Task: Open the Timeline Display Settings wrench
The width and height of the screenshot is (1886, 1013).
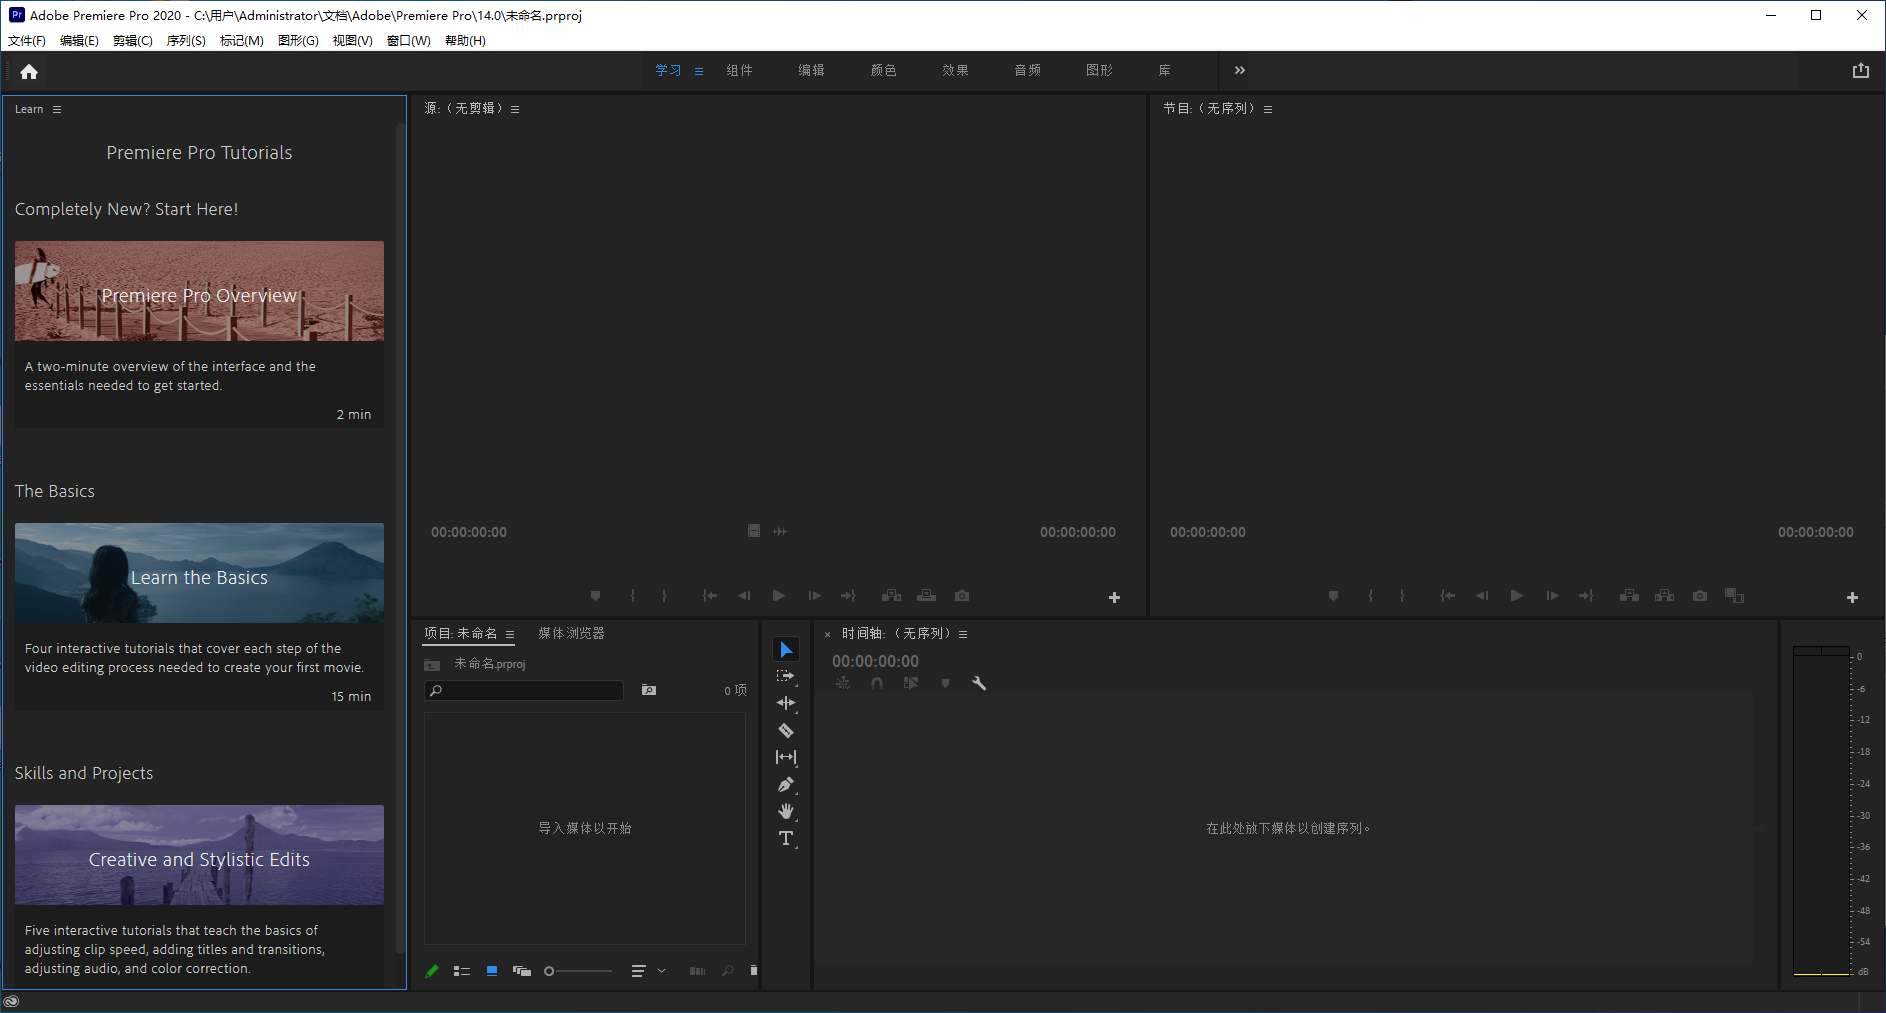Action: coord(979,683)
